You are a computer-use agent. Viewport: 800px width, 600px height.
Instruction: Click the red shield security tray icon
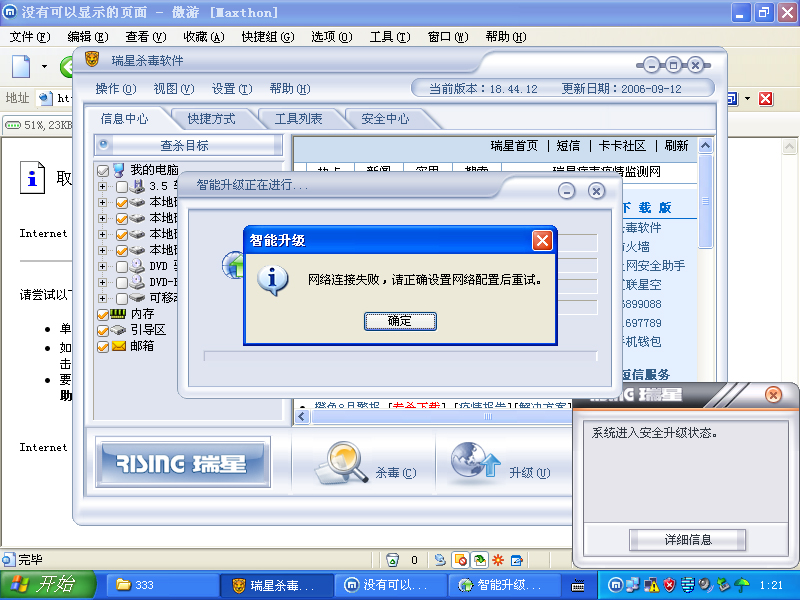pos(669,585)
